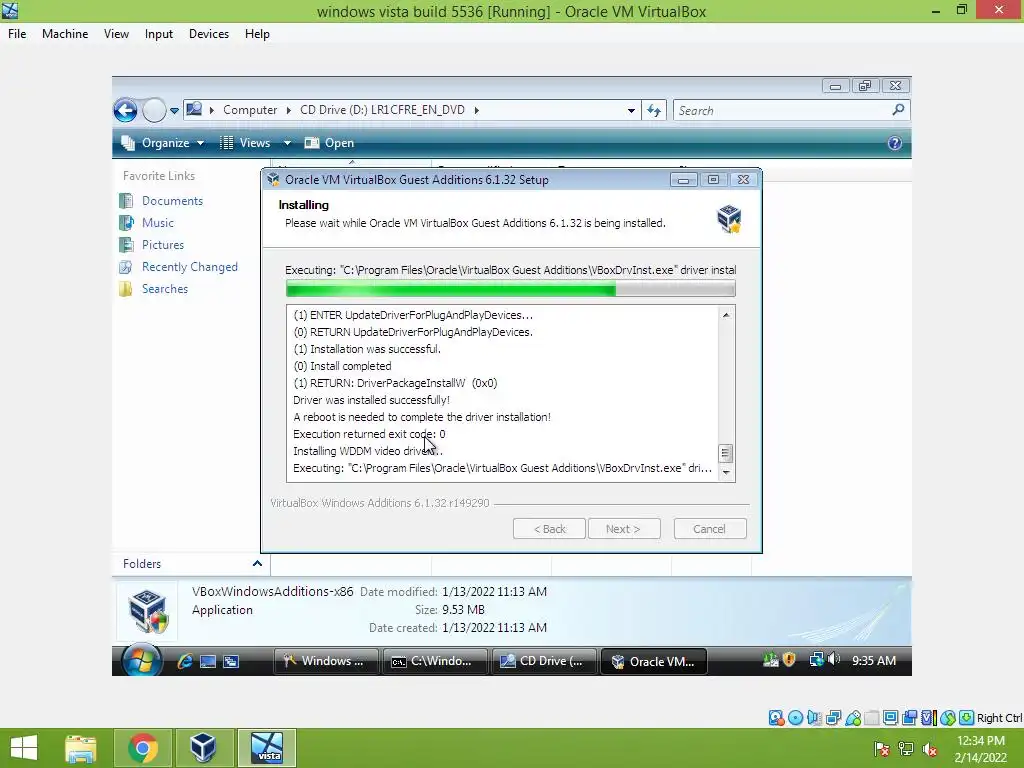Click the recording indicator in VirtualBox status bar
The width and height of the screenshot is (1024, 768).
[909, 718]
